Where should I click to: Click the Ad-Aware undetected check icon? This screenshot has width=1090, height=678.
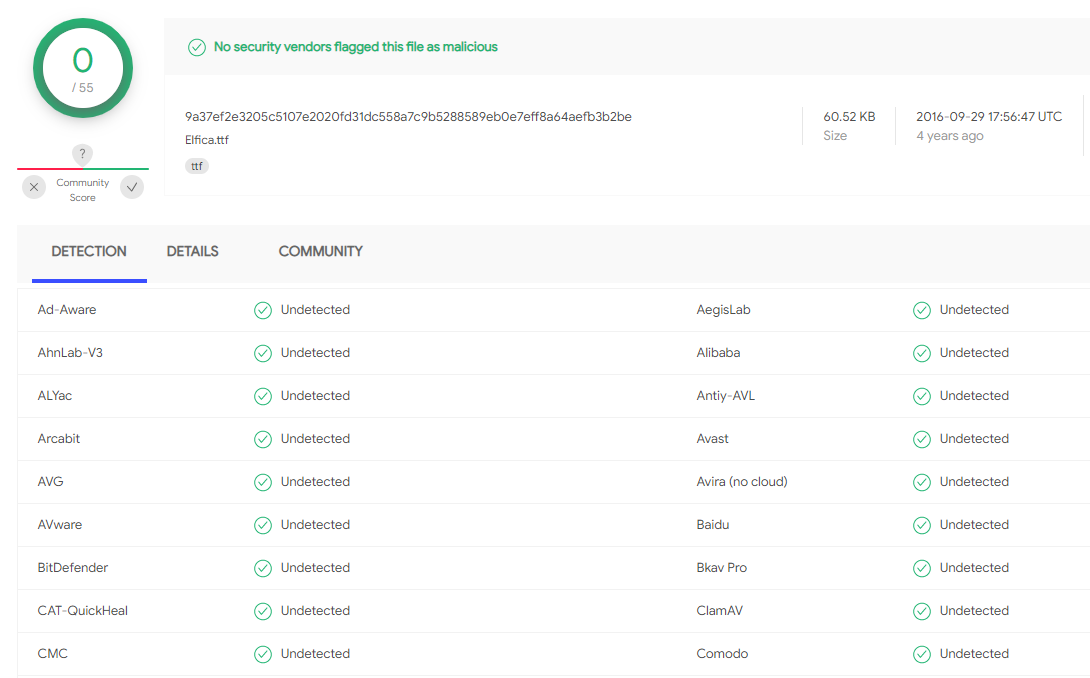(263, 310)
